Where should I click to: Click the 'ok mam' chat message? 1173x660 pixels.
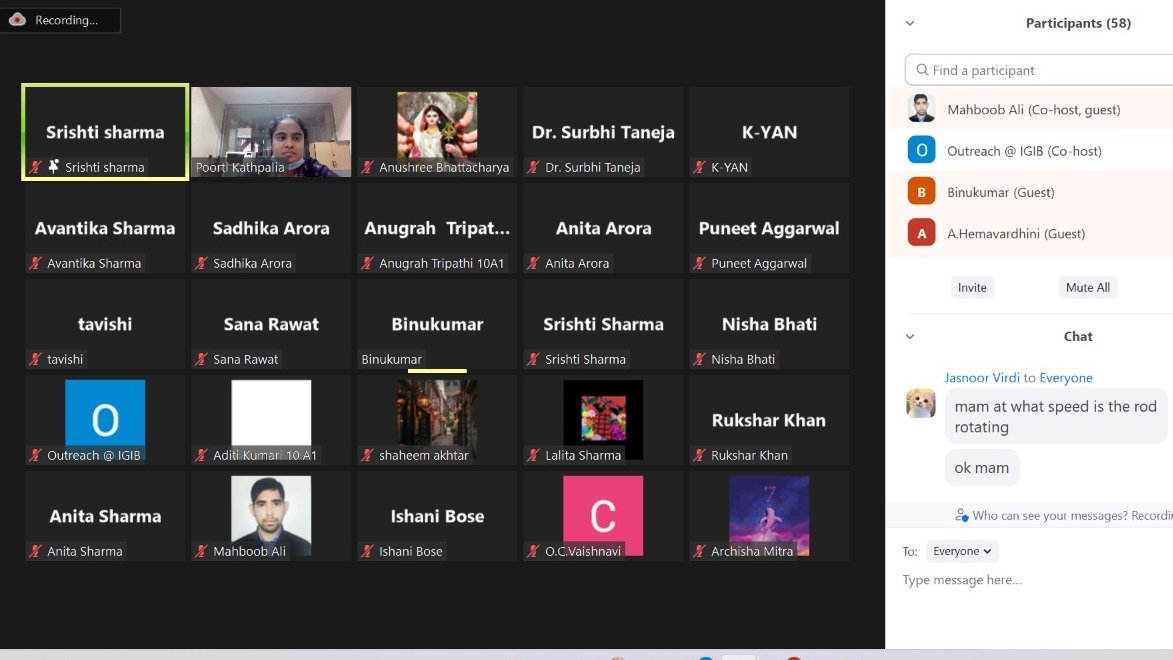coord(981,468)
